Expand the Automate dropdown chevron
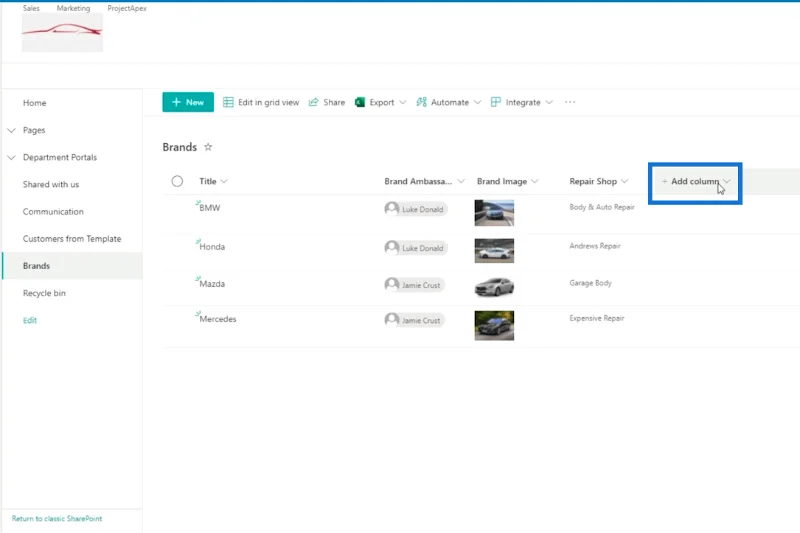800x533 pixels. 478,103
